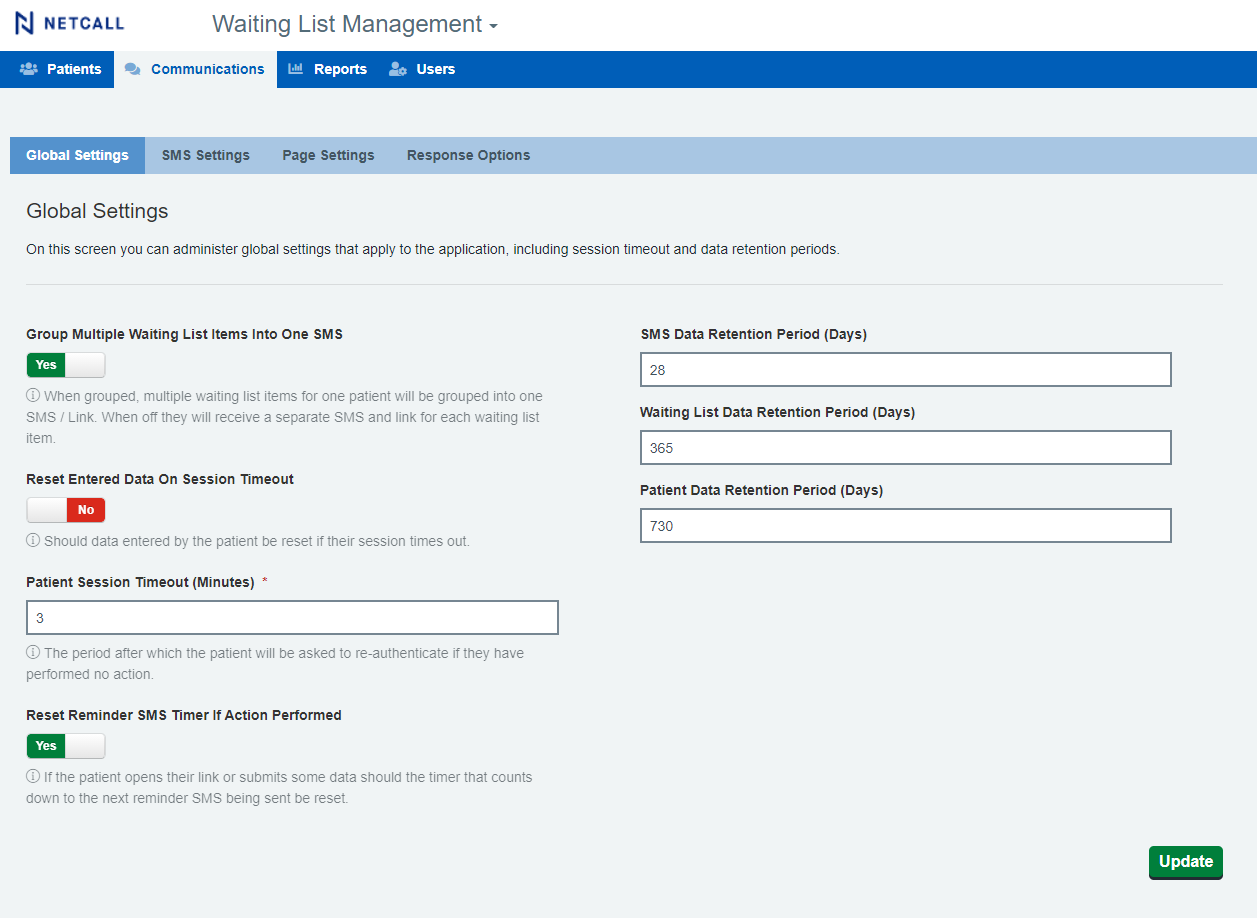1257x918 pixels.
Task: Click the Communications speech bubbles icon
Action: pyautogui.click(x=132, y=69)
